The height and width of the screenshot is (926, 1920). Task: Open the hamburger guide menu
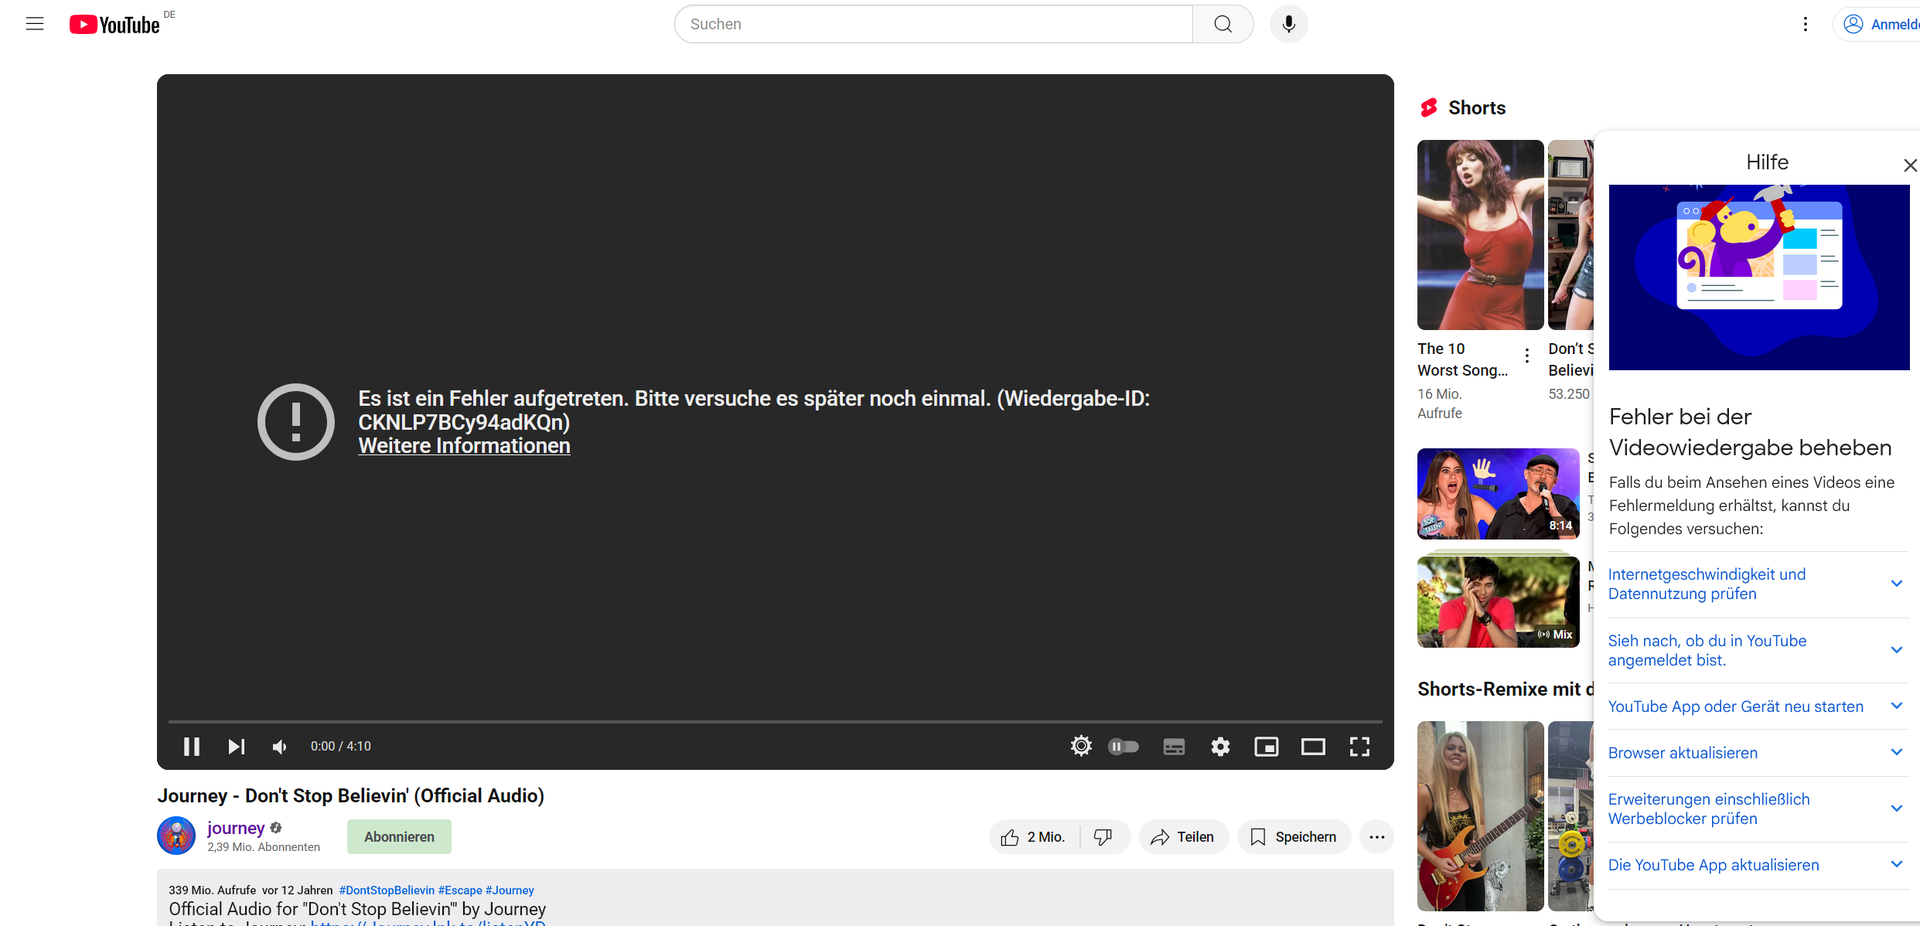point(35,24)
